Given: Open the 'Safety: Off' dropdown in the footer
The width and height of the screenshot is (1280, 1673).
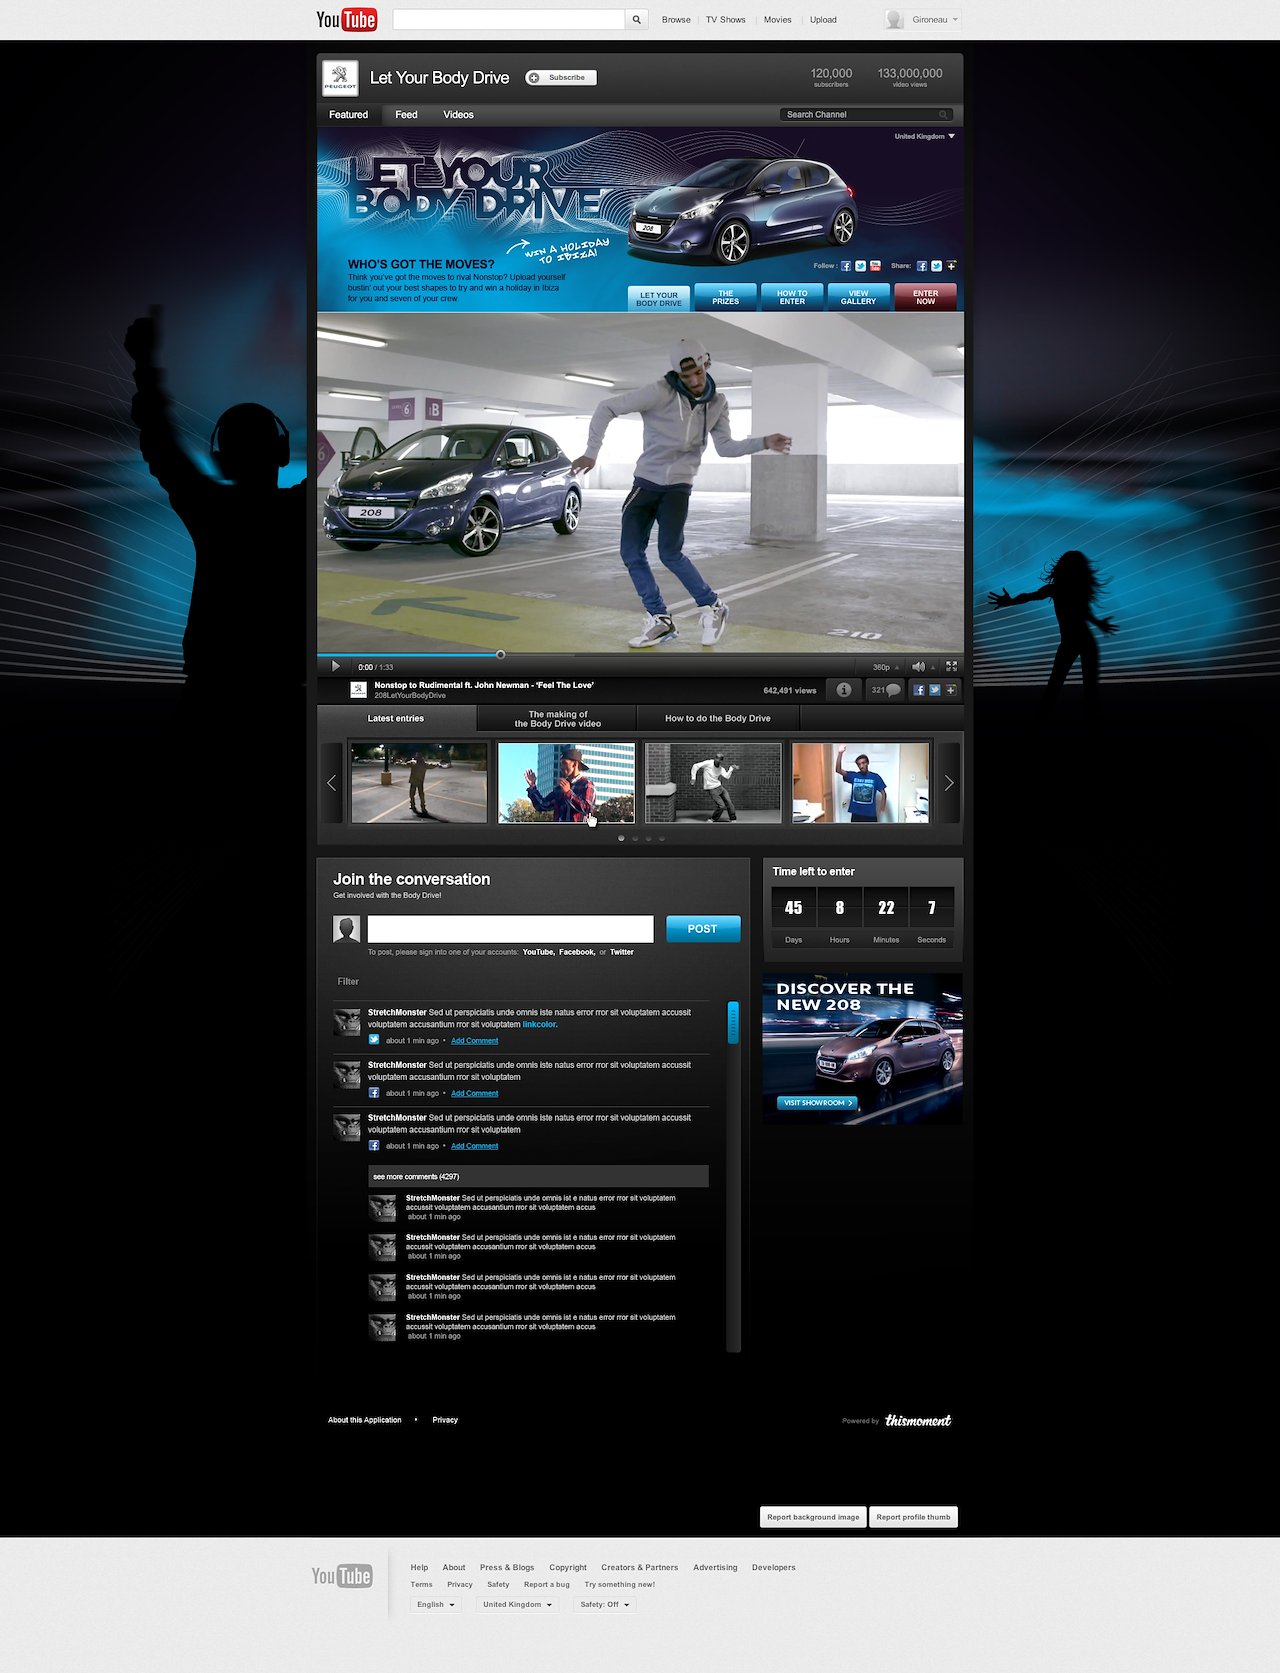Looking at the screenshot, I should pos(605,1604).
